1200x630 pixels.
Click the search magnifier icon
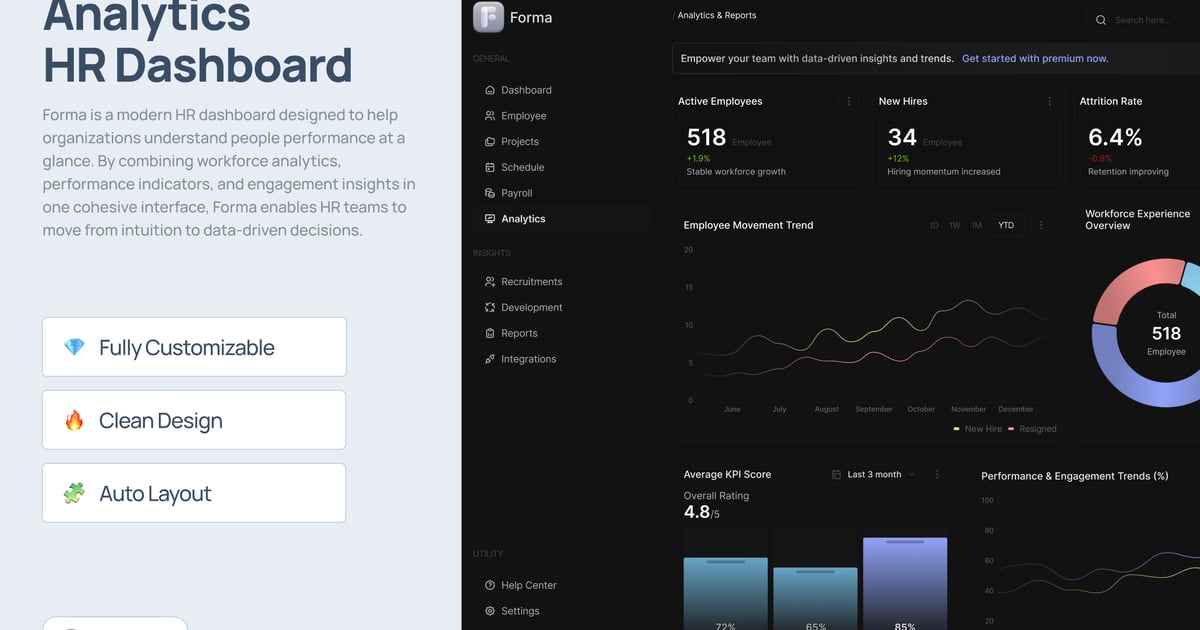tap(1101, 20)
